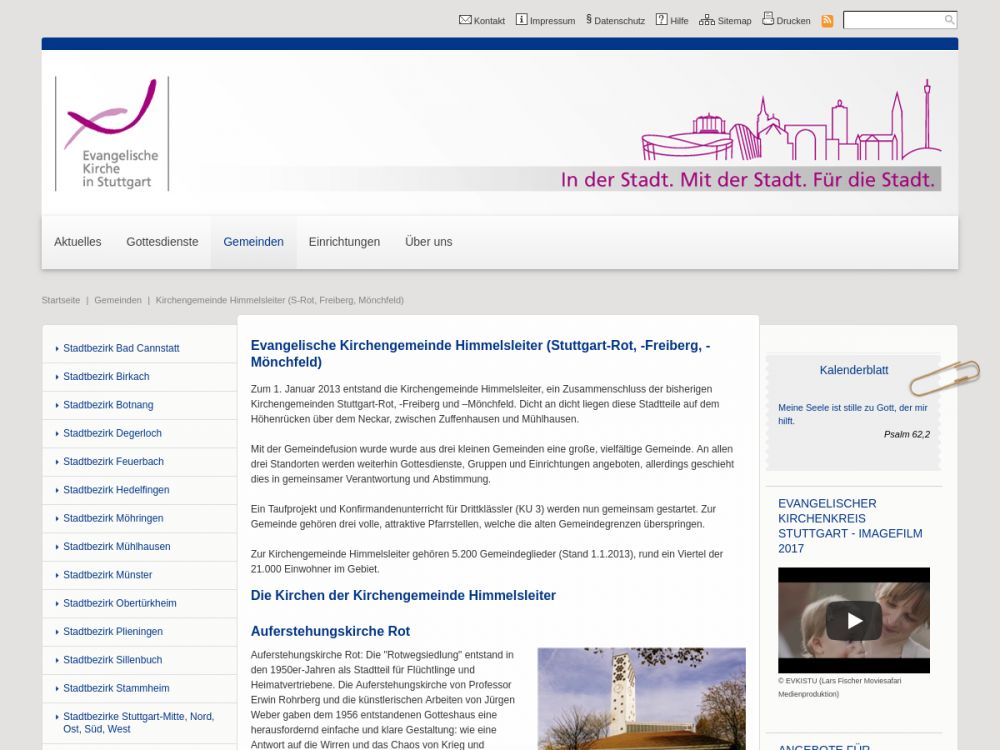1000x750 pixels.
Task: Open the Impressum info icon
Action: [521, 20]
